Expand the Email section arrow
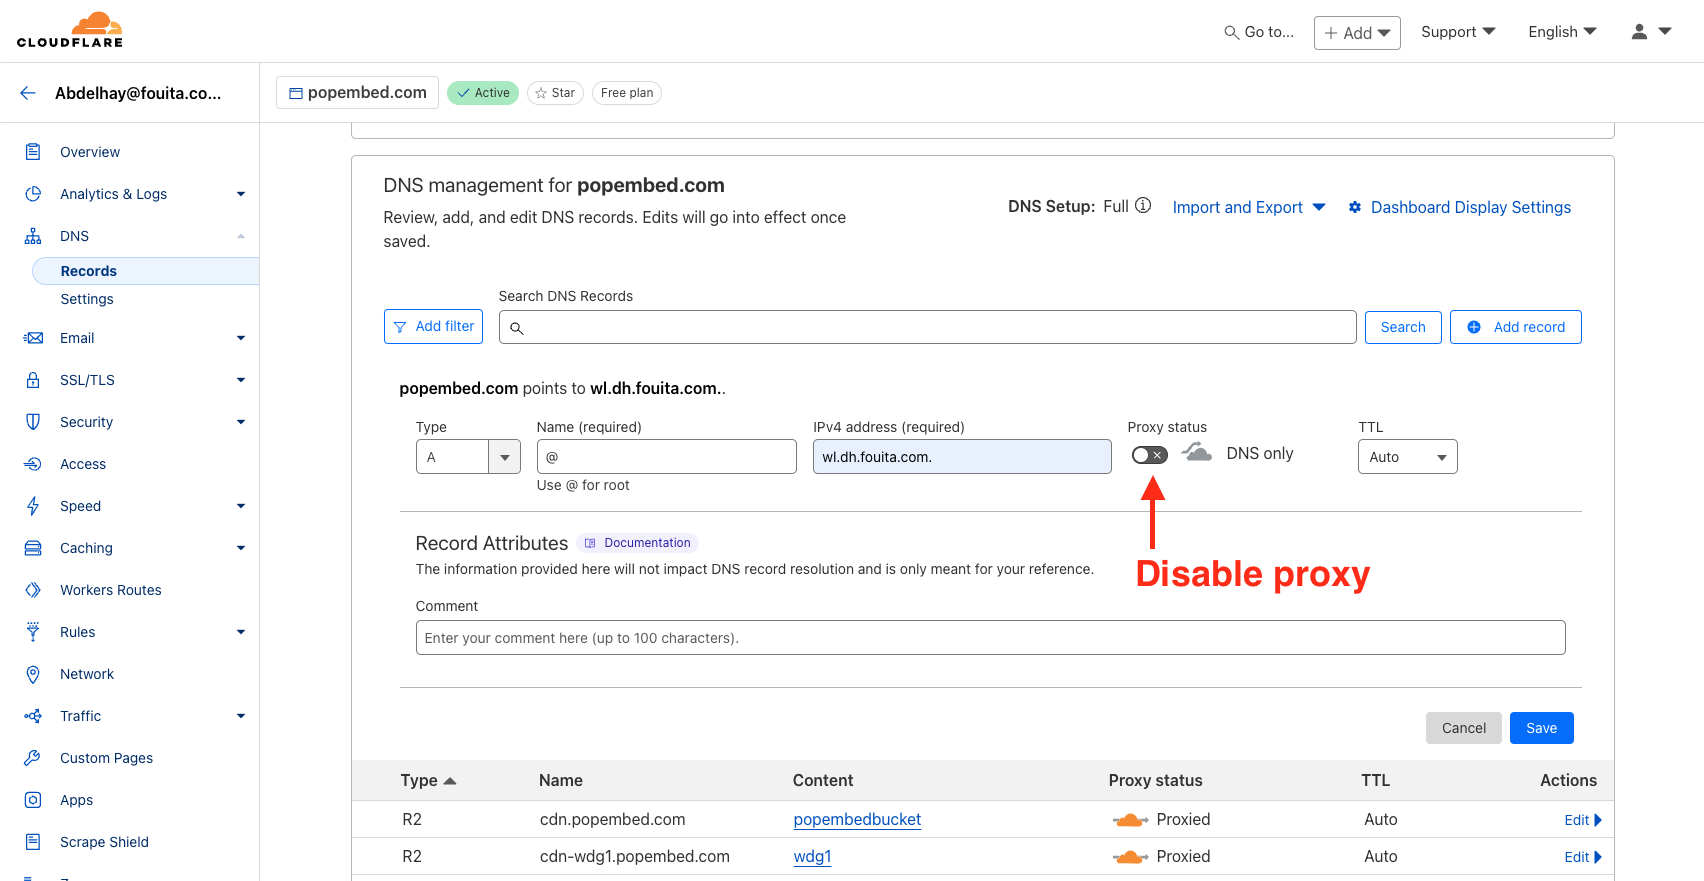The height and width of the screenshot is (881, 1704). (241, 338)
